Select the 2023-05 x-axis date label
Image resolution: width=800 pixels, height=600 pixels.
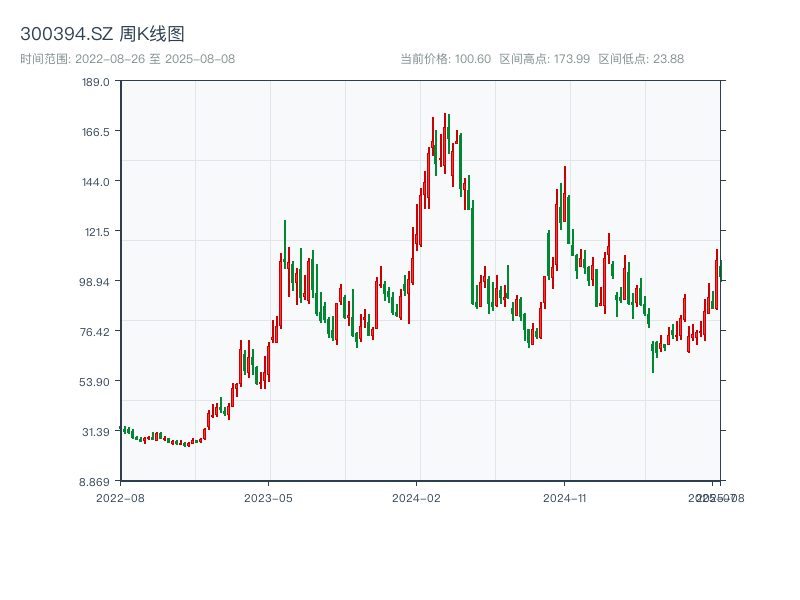pos(269,497)
